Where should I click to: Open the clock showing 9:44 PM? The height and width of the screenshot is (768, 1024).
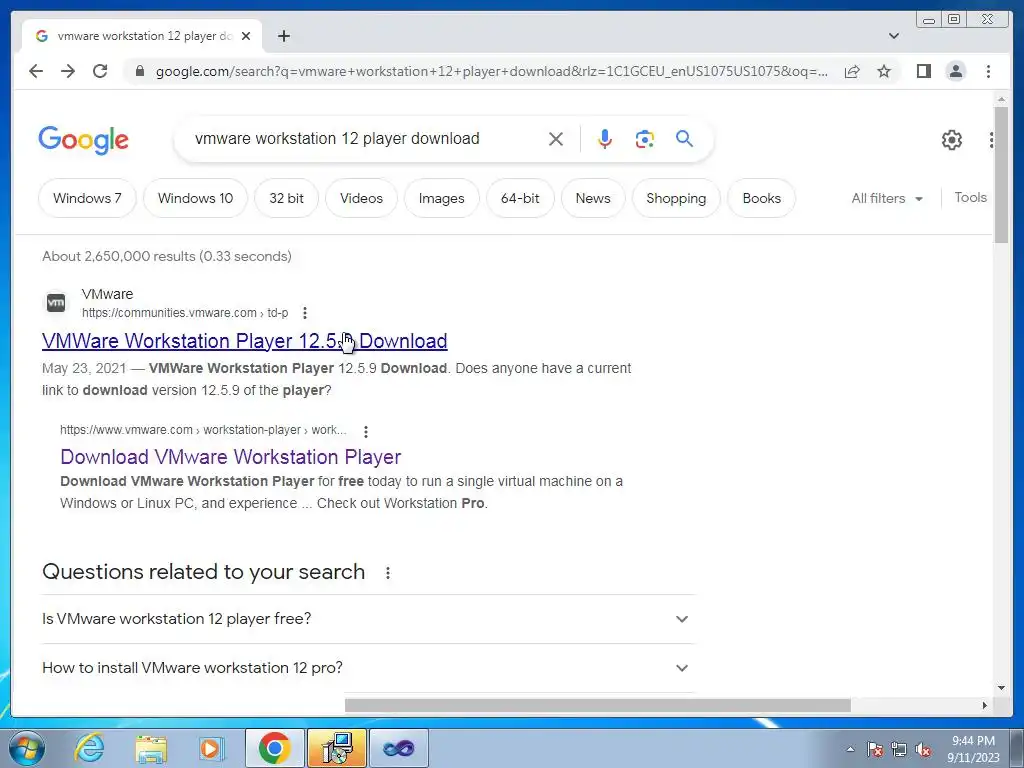pyautogui.click(x=973, y=749)
